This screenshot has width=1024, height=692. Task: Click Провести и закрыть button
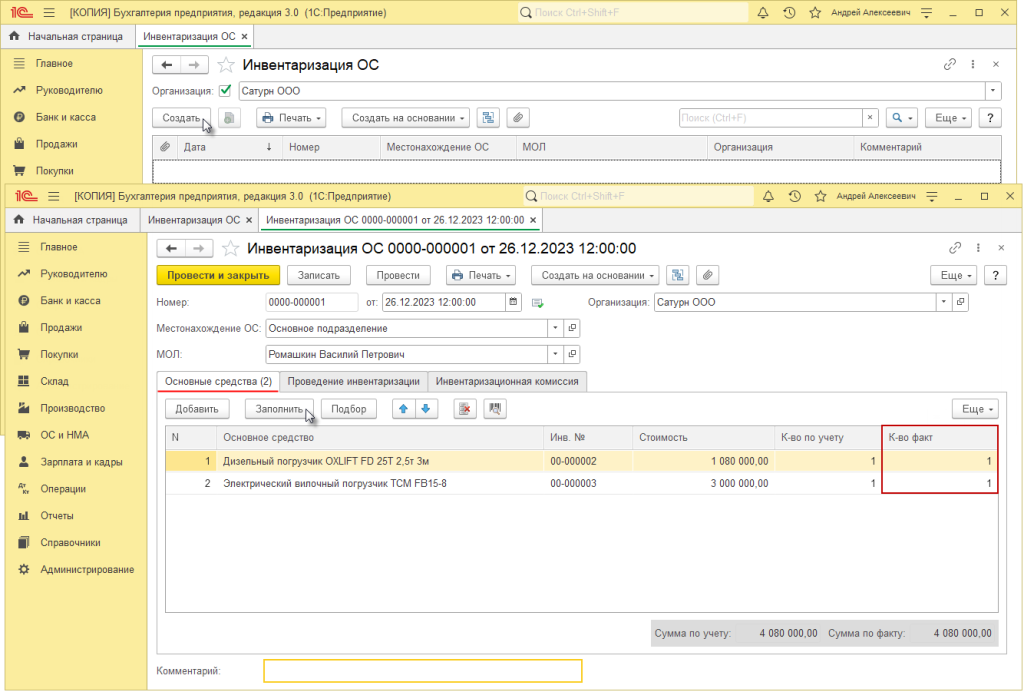218,275
